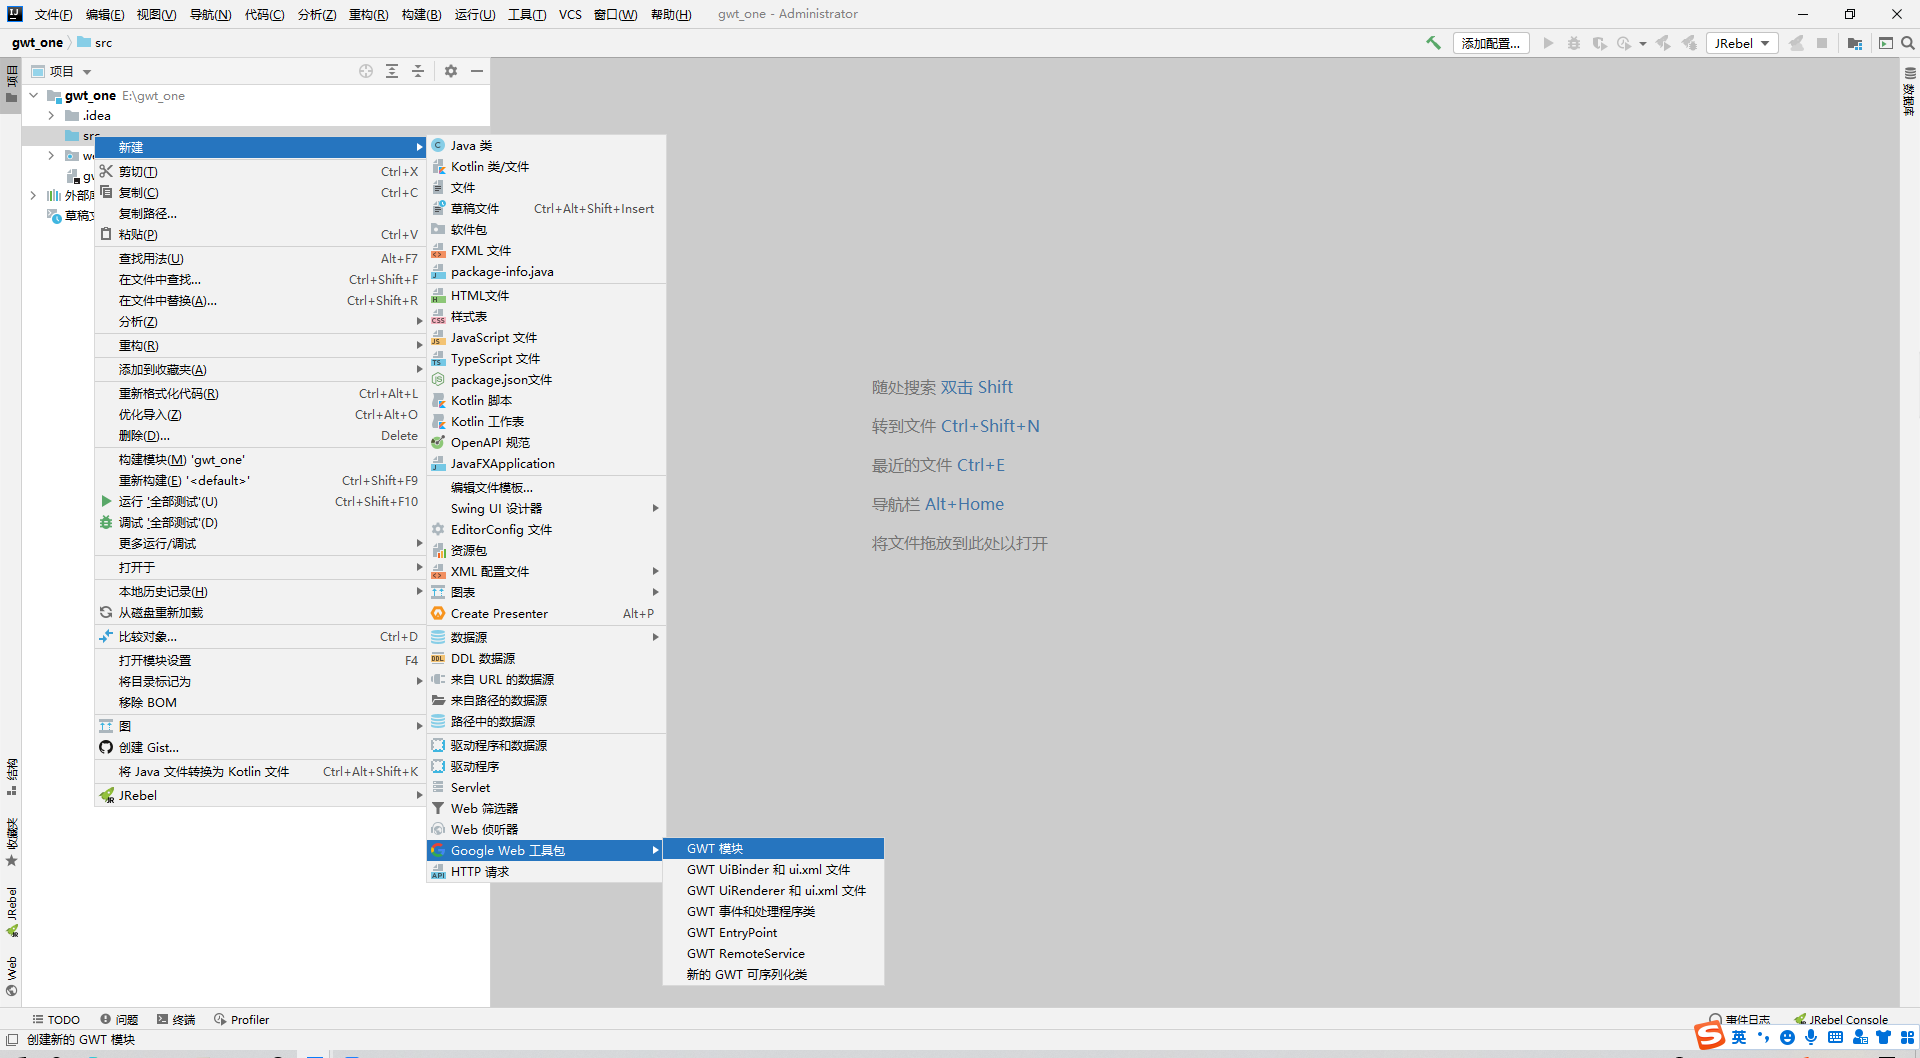Screen dimensions: 1920x1058
Task: Click the Run with Coverage icon
Action: pos(1599,43)
